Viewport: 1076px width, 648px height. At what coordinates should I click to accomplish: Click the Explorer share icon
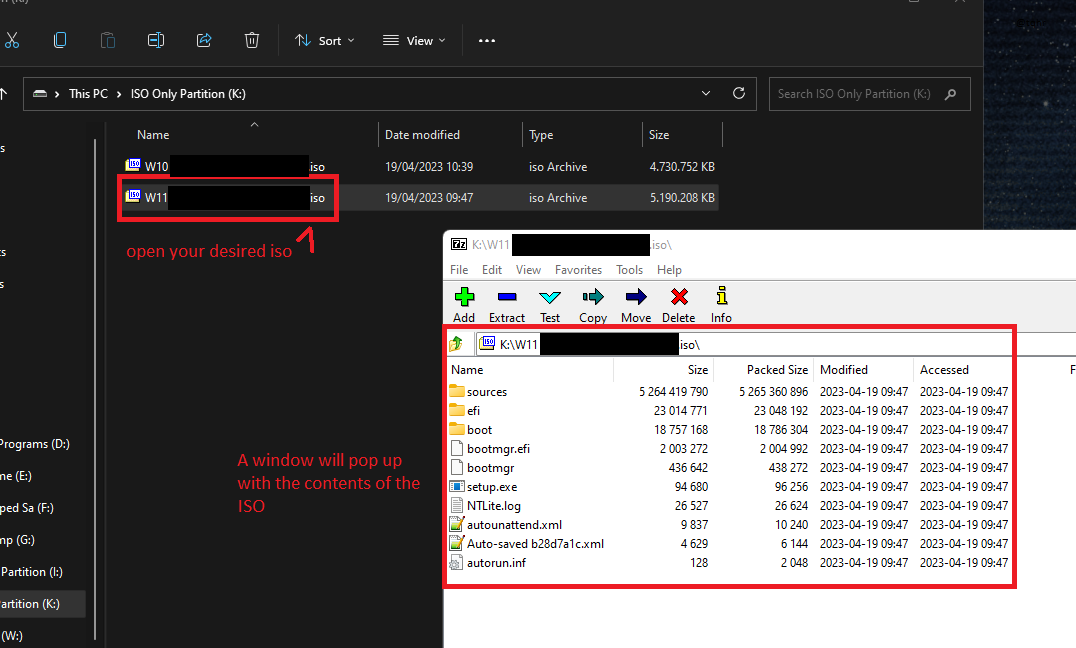point(204,40)
